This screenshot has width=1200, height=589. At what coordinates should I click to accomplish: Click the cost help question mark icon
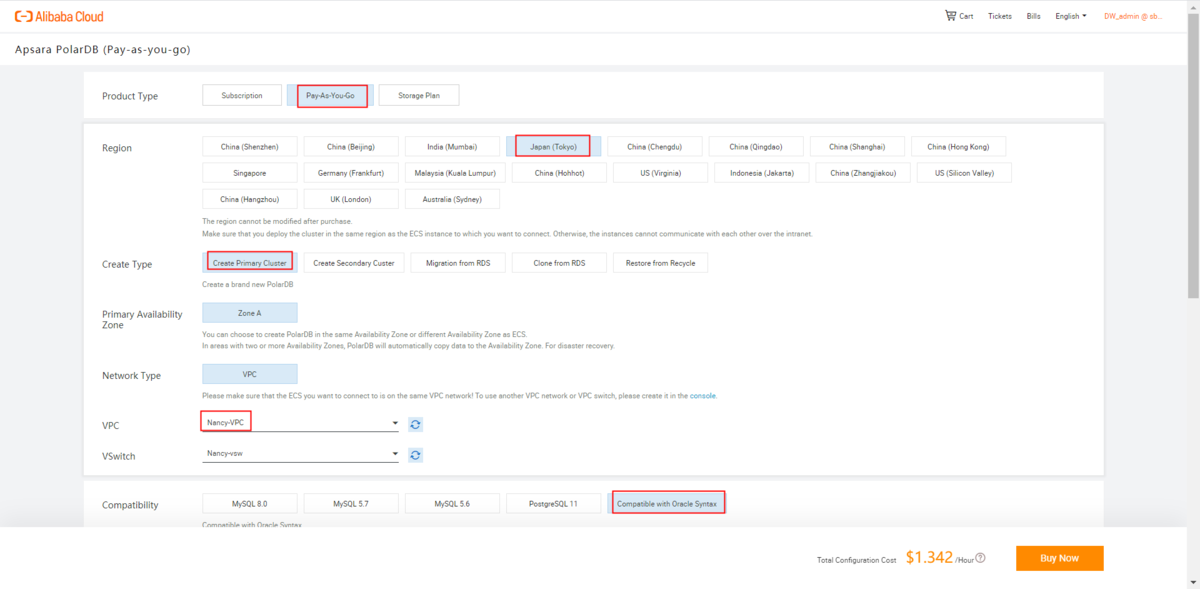click(x=980, y=558)
